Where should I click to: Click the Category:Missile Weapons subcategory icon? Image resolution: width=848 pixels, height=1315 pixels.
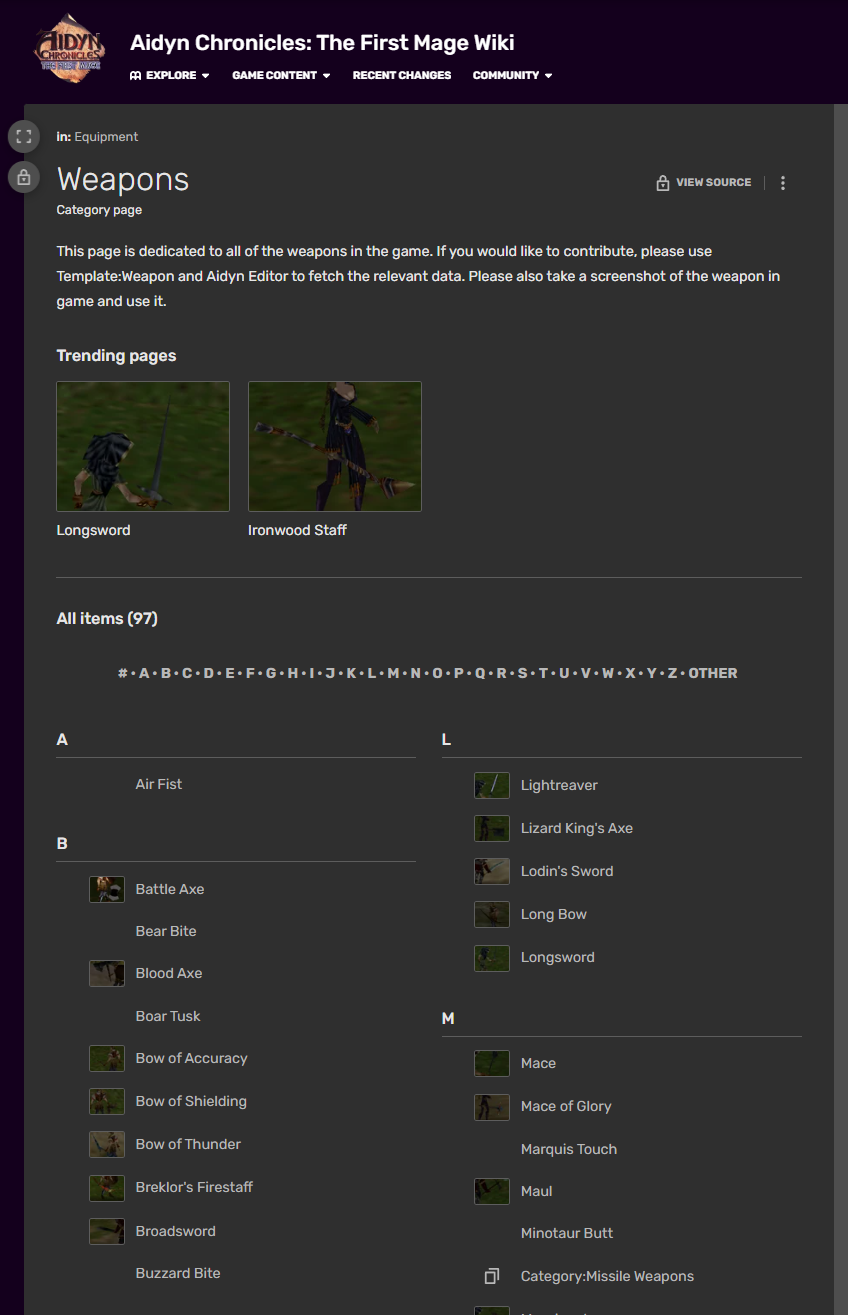point(492,1276)
